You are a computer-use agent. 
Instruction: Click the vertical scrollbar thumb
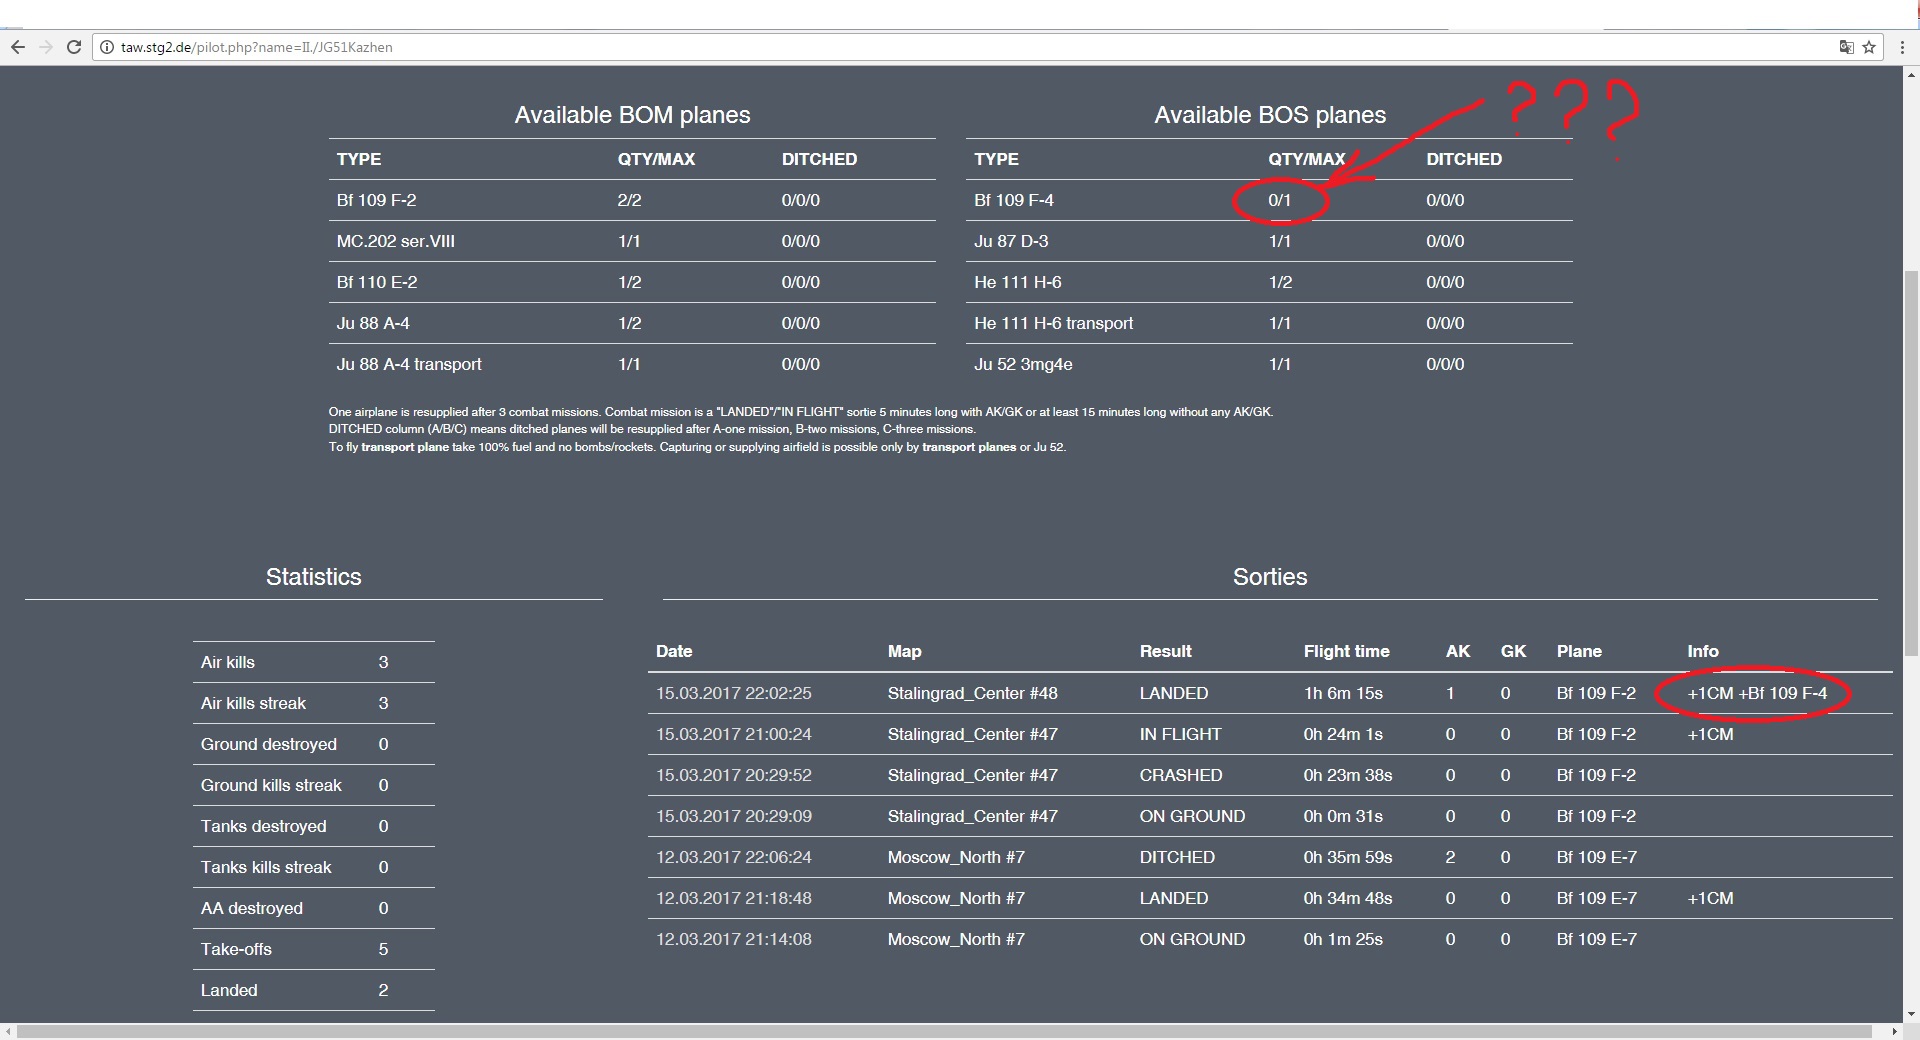click(x=1911, y=460)
